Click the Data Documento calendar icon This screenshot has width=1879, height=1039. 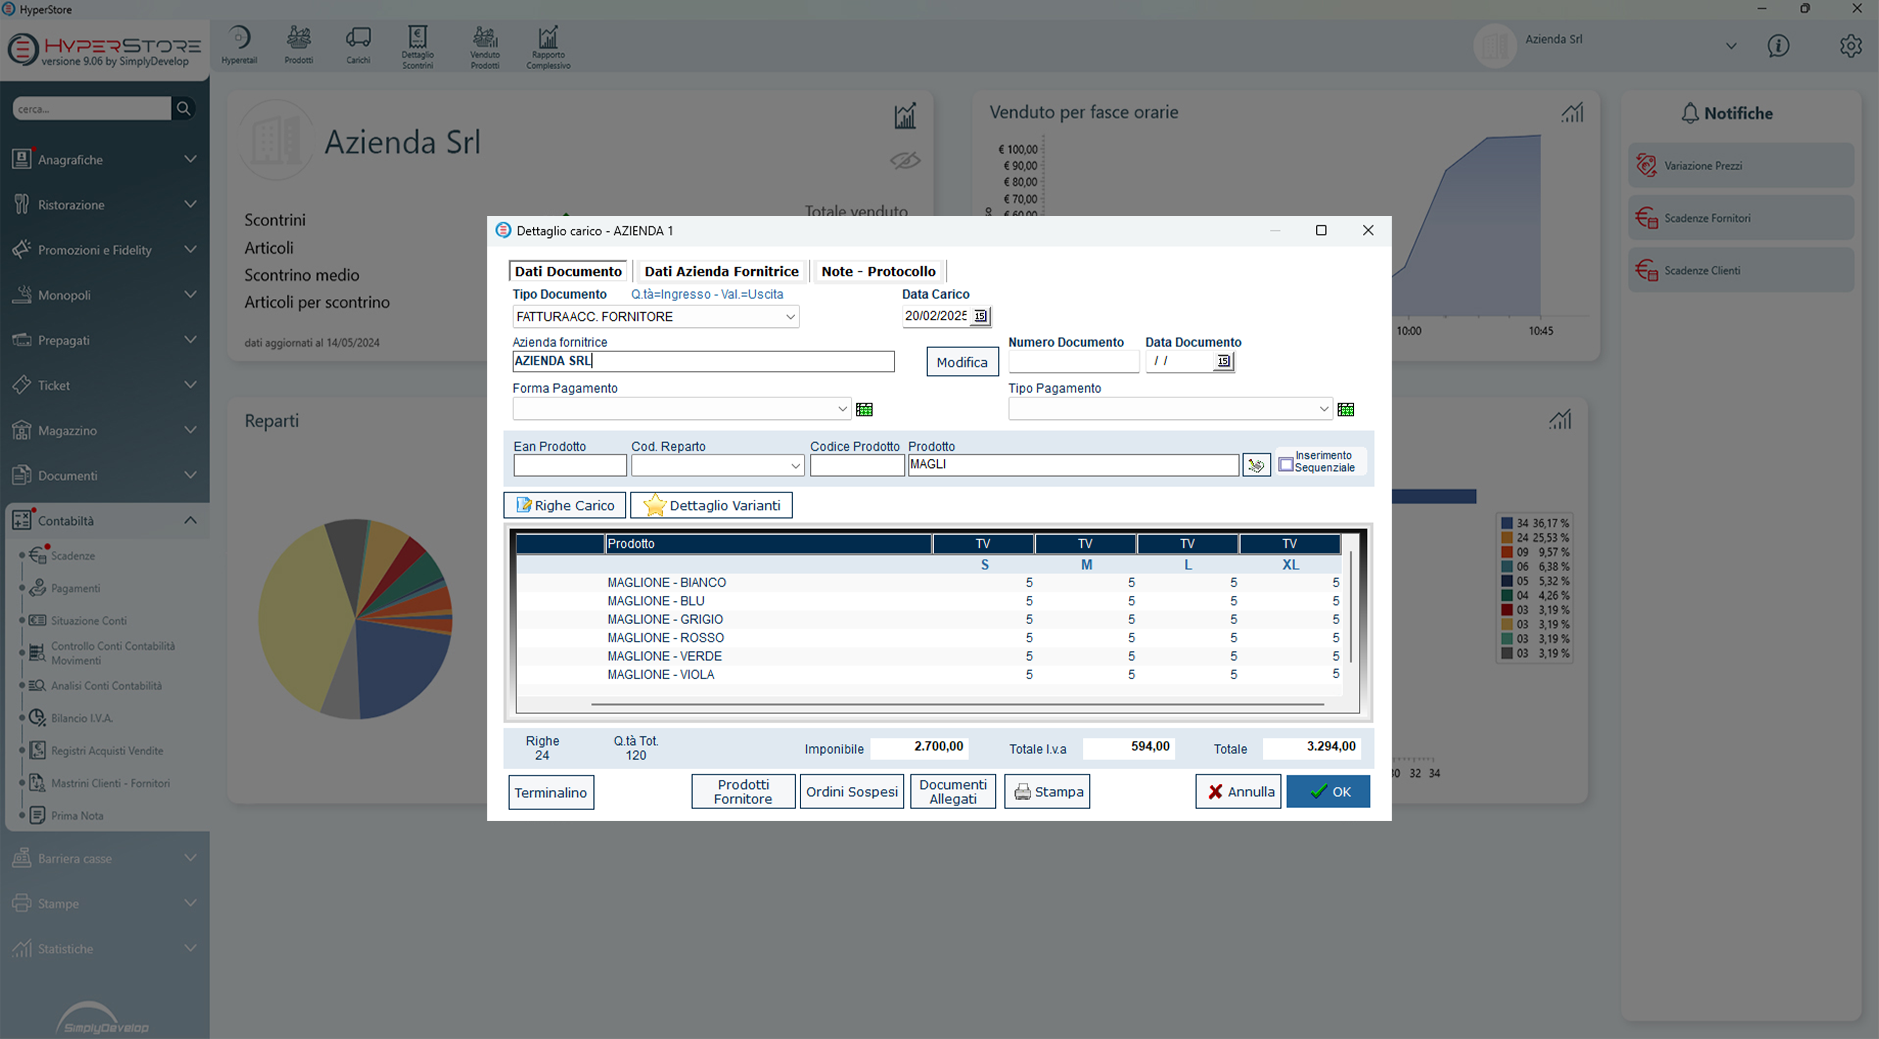click(1223, 361)
